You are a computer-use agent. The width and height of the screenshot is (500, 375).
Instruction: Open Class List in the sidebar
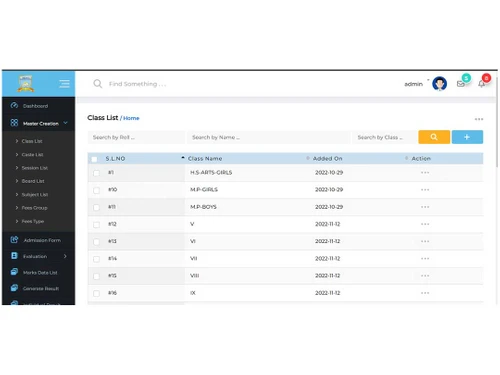[x=32, y=141]
